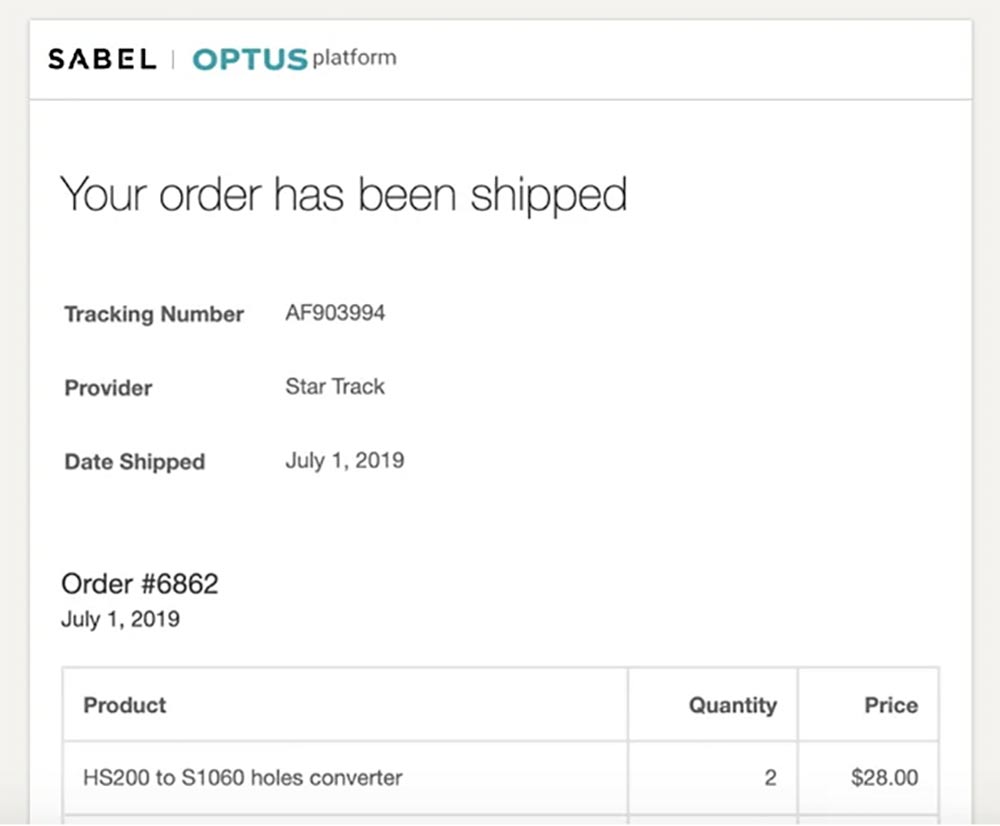
Task: Click the date value beside Date Shipped
Action: 344,461
